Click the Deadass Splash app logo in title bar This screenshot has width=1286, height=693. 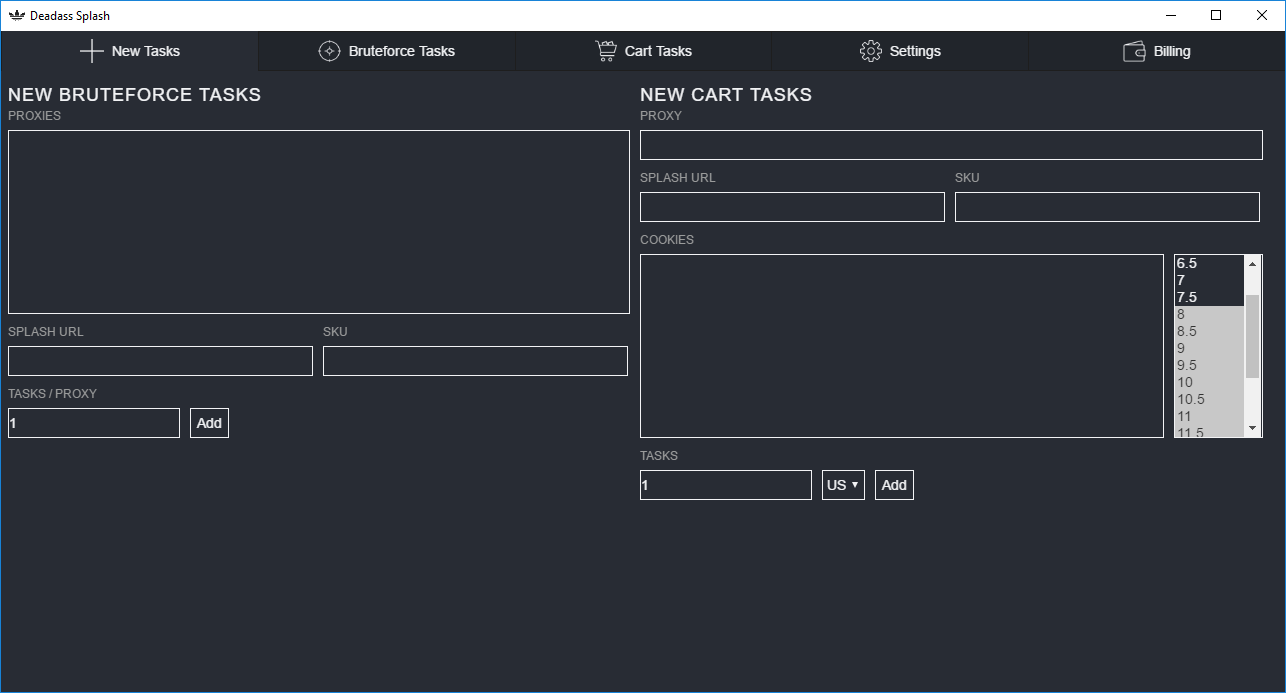pos(16,15)
